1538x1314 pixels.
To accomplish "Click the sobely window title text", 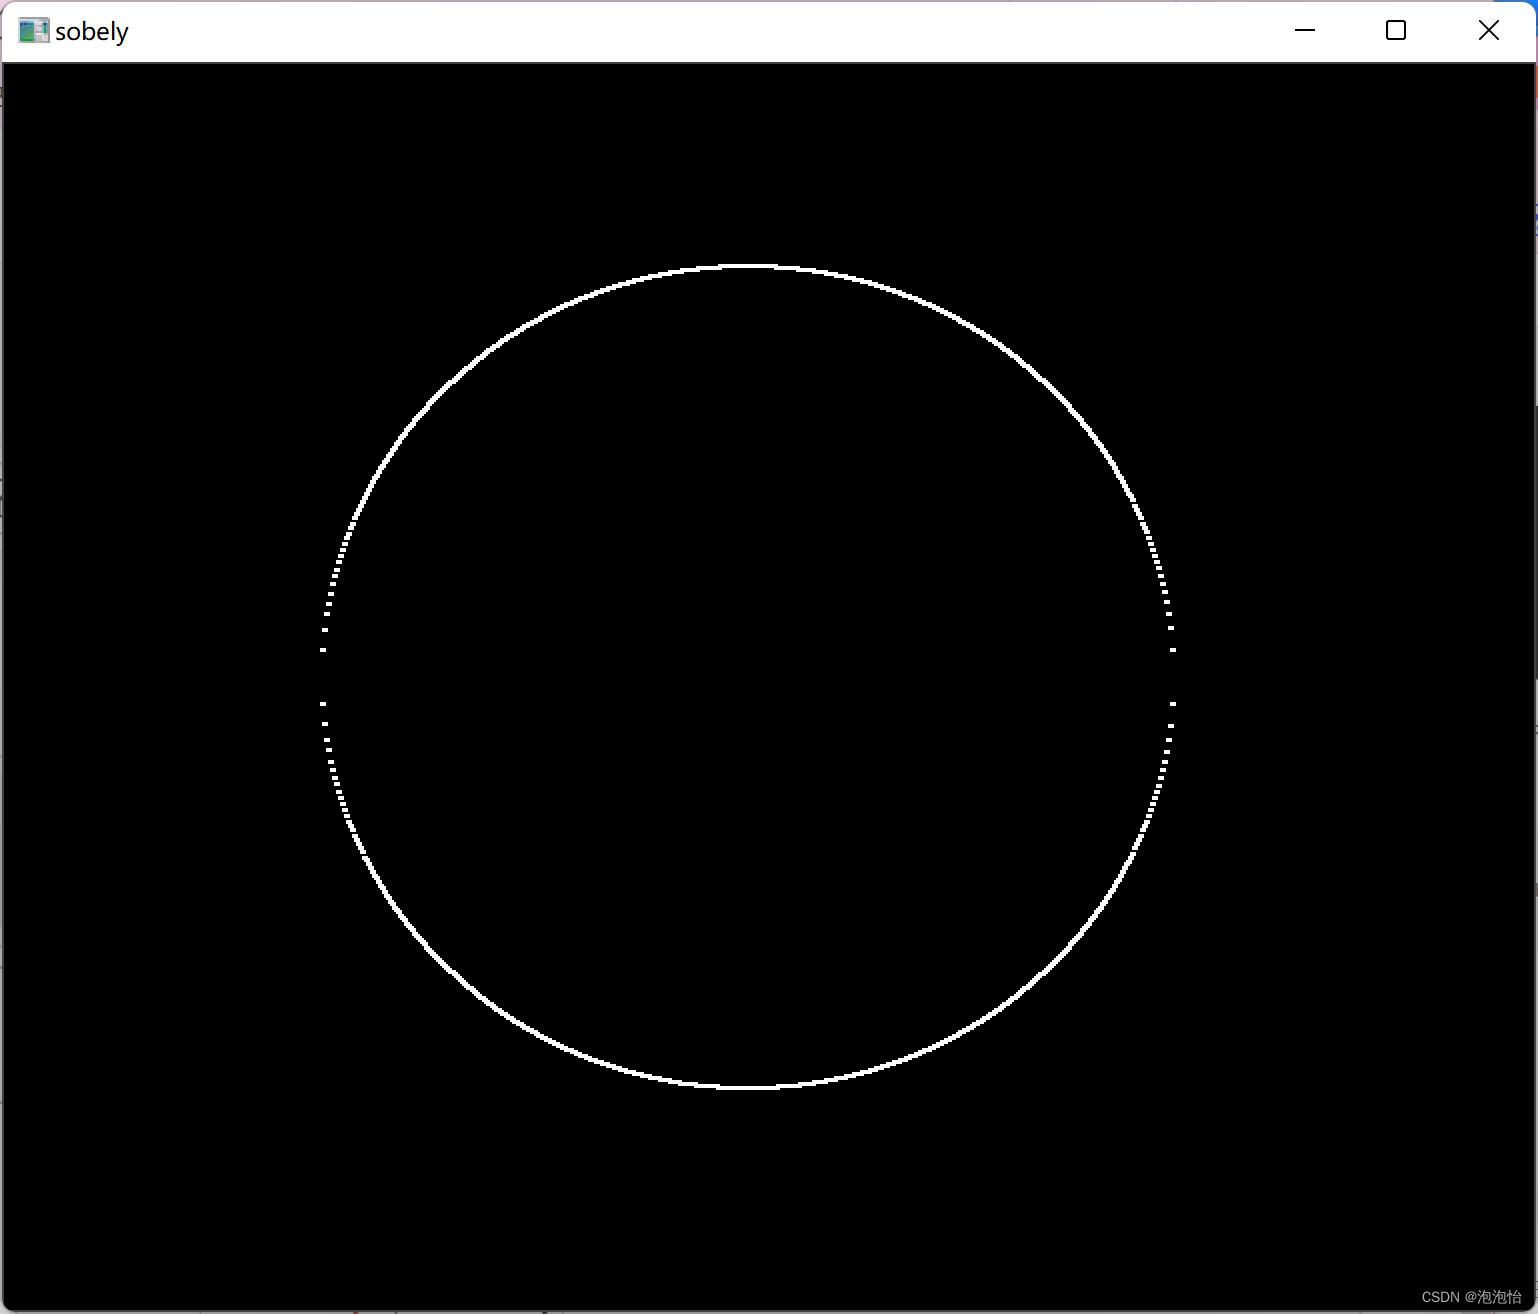I will click(92, 31).
